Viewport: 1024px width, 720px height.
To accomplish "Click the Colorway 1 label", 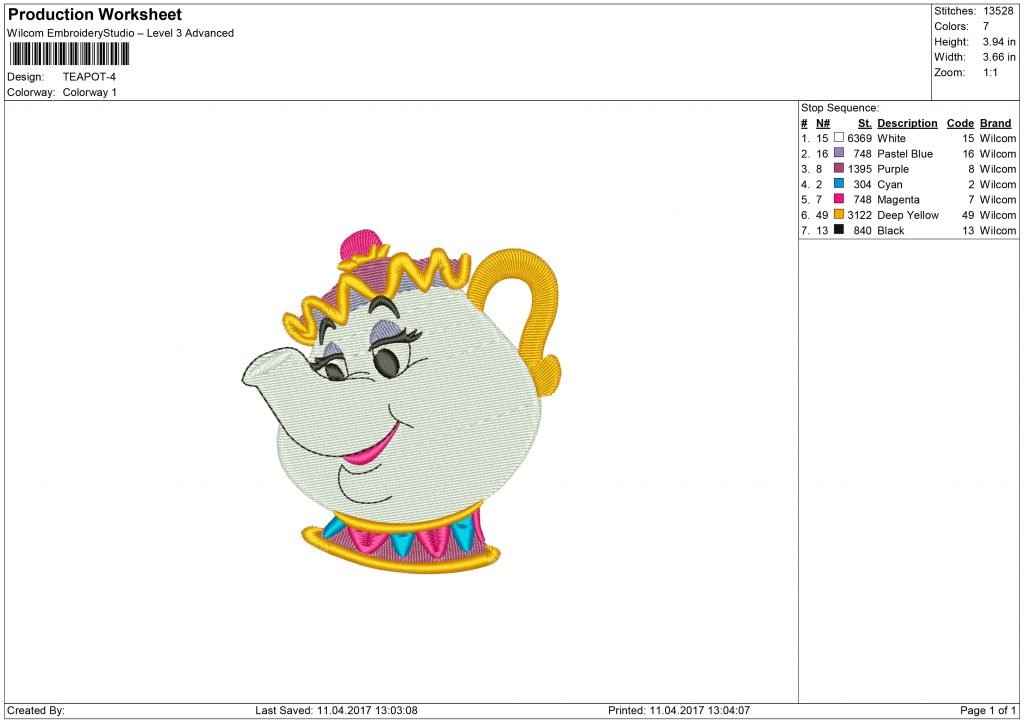I will coord(91,91).
